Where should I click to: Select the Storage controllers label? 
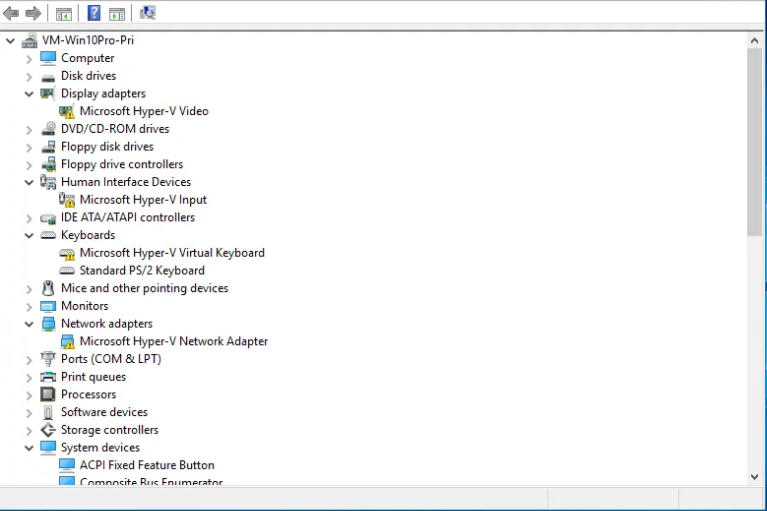click(x=110, y=430)
